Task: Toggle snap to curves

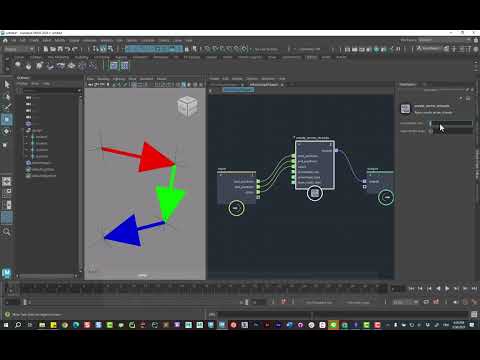Action: 215,49
